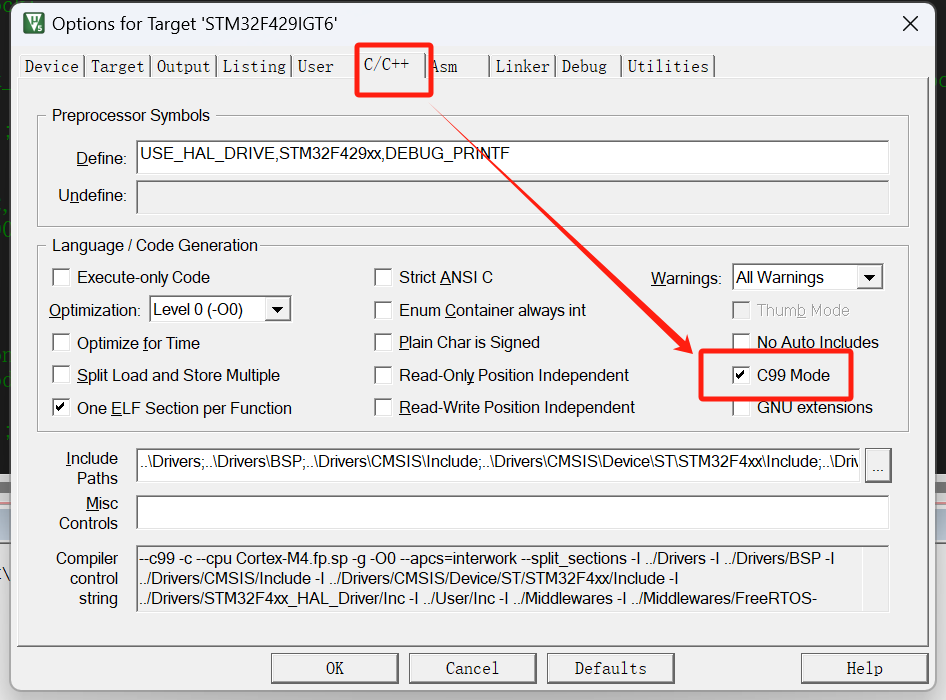The width and height of the screenshot is (946, 700).
Task: Click the Defaults button
Action: point(610,668)
